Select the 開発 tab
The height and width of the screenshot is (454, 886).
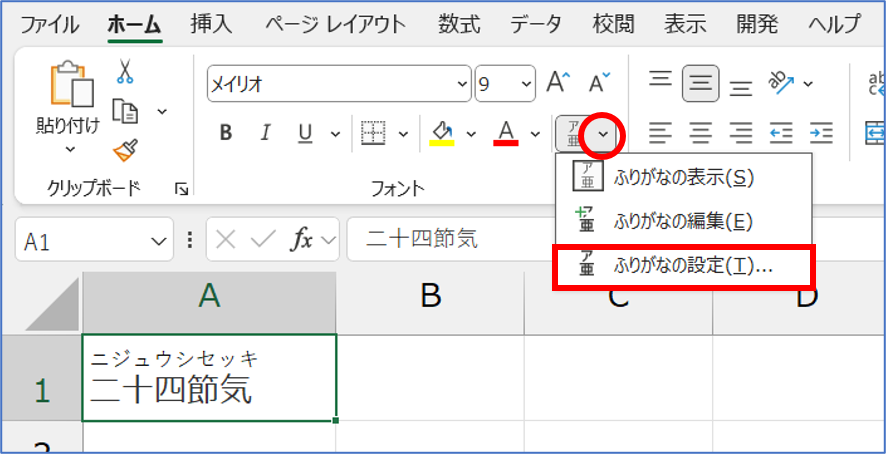pyautogui.click(x=757, y=24)
